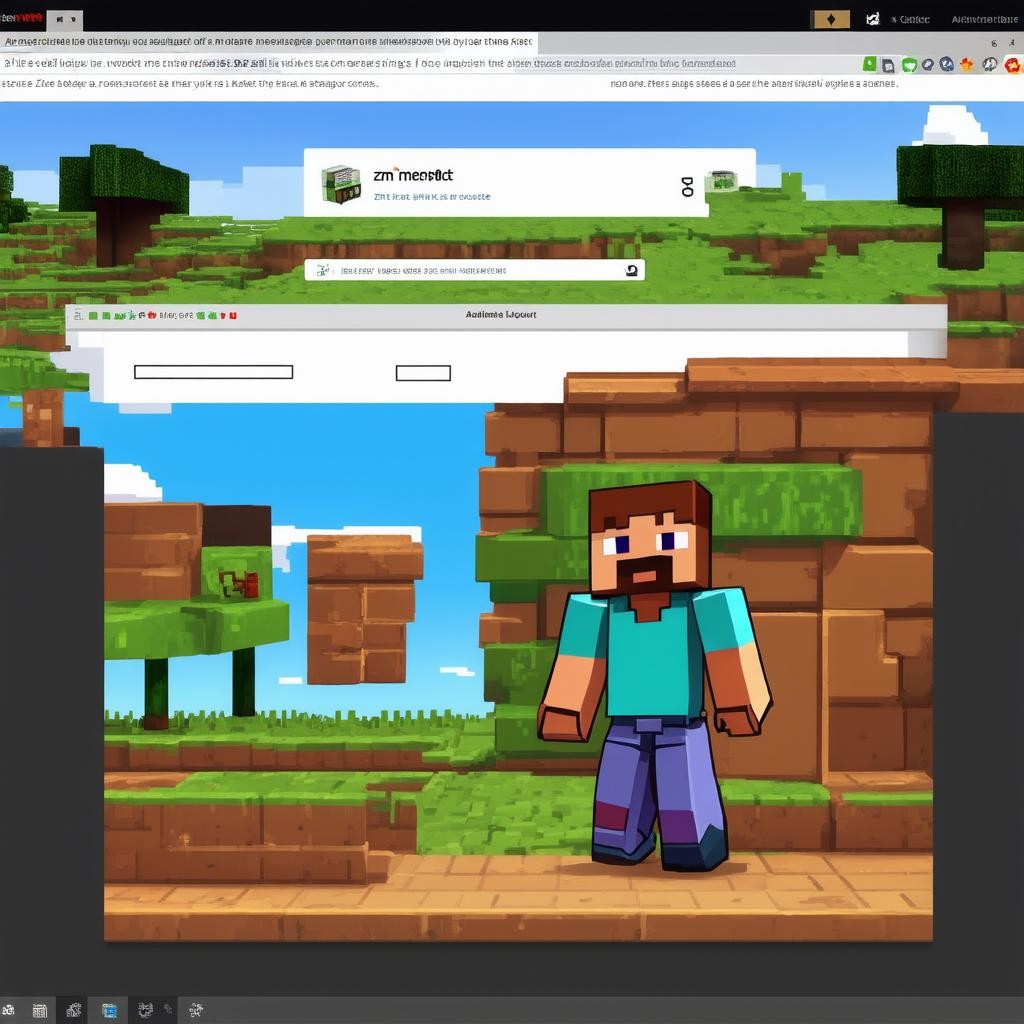
Task: Click the first taskbar icon at bottom left
Action: (8, 1010)
